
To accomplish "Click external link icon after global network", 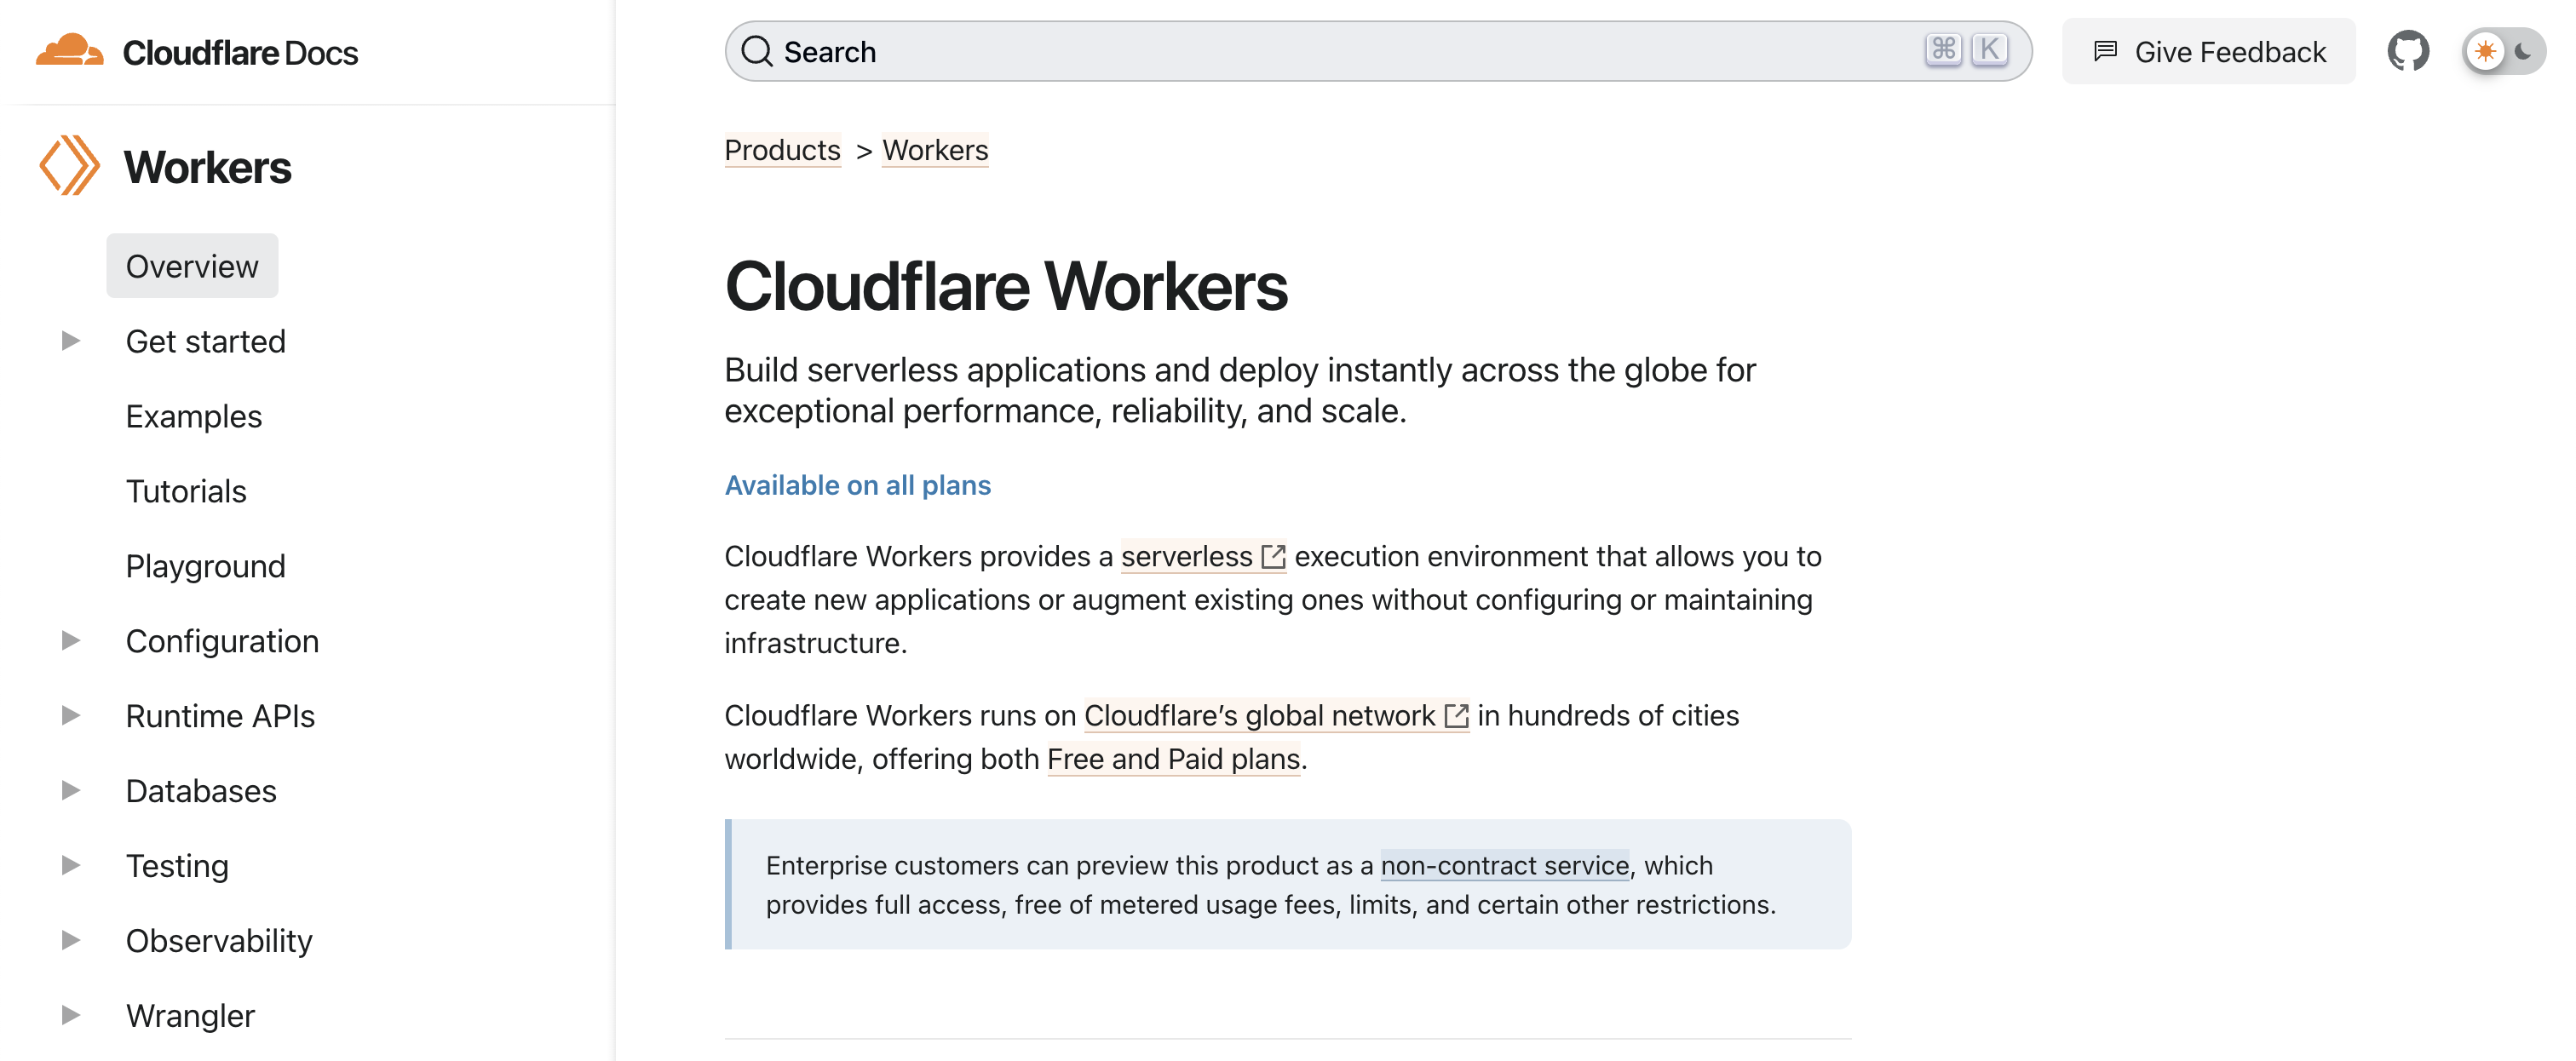I will (1457, 716).
